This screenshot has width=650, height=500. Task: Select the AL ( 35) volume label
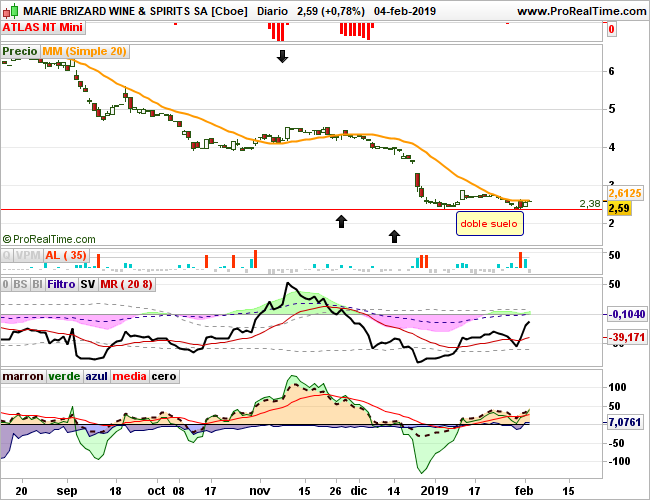coord(66,255)
